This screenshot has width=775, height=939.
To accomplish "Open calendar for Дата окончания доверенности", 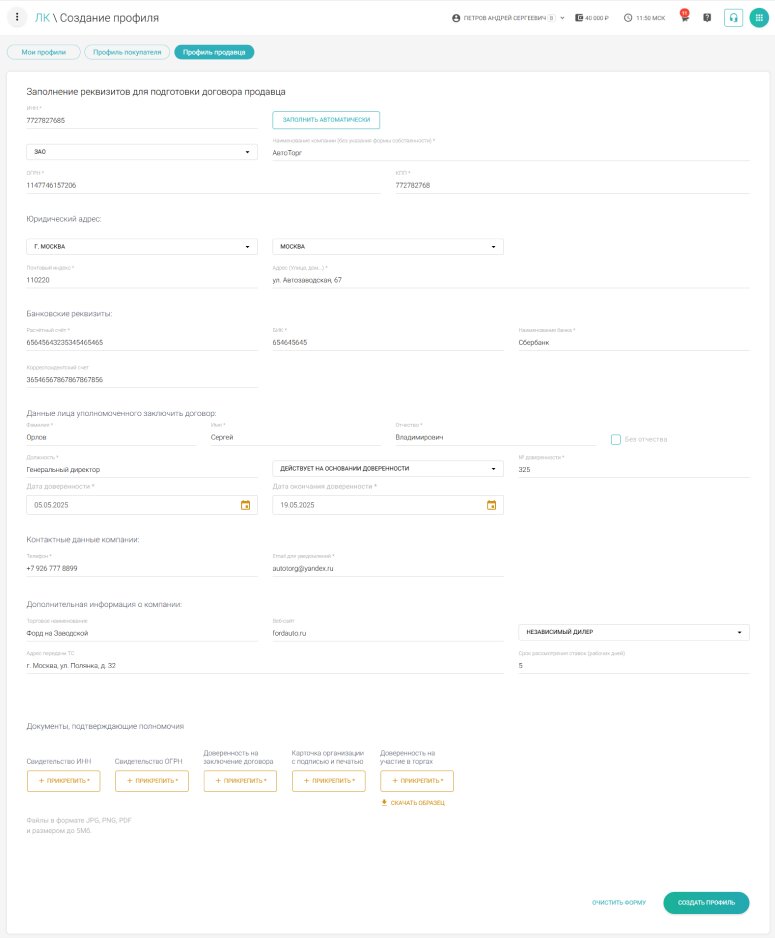I will click(491, 505).
